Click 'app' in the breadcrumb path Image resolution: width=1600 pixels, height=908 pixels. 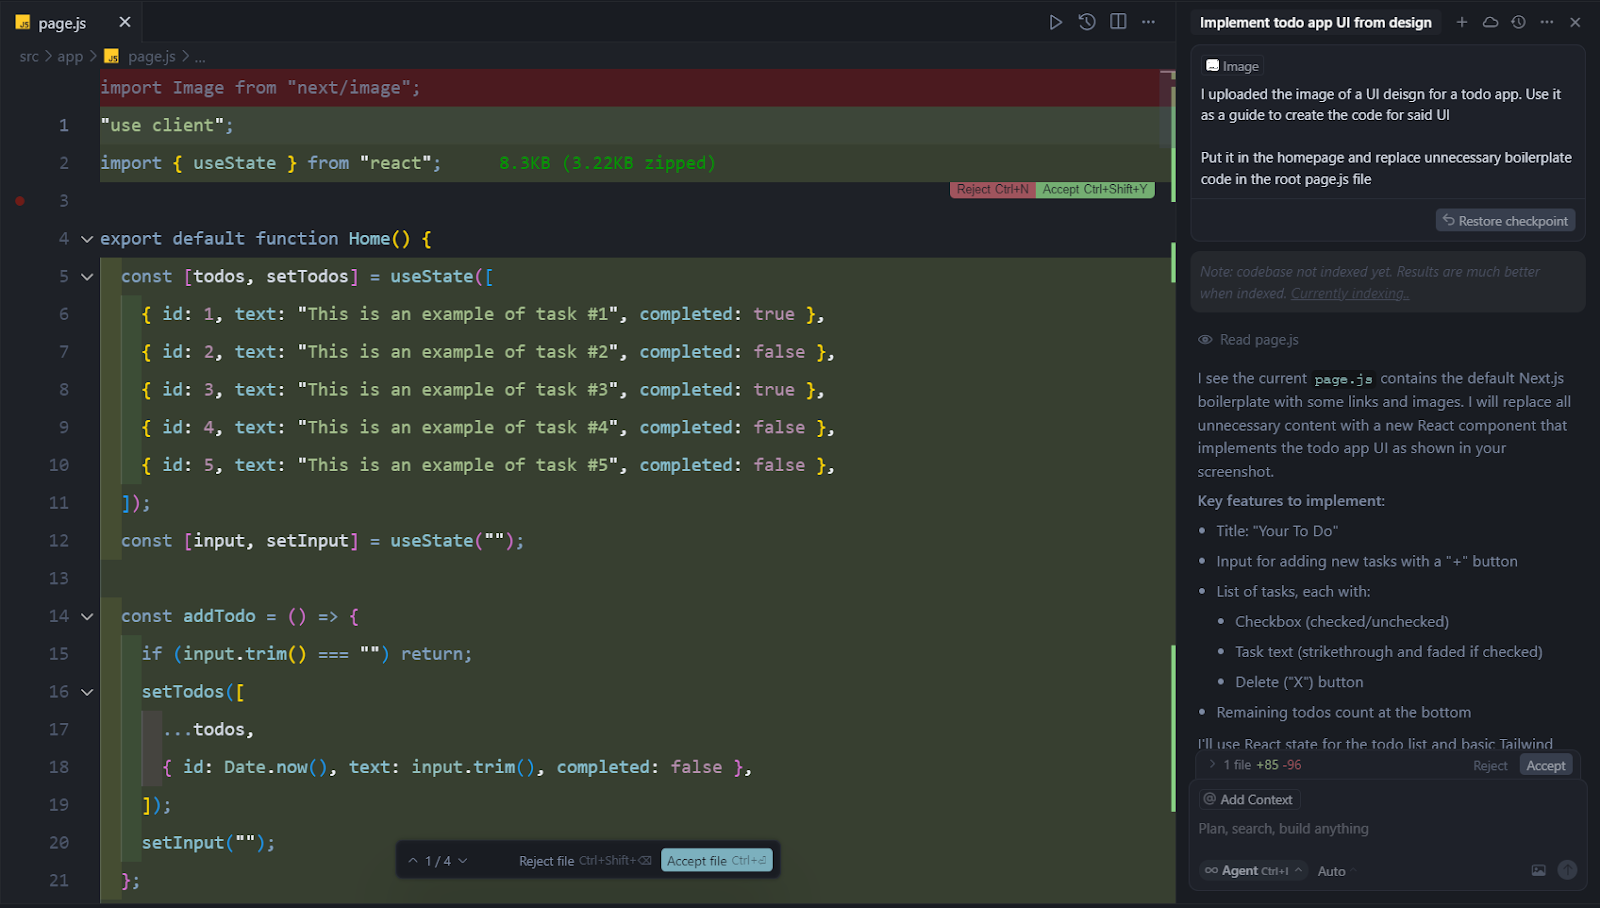tap(68, 57)
